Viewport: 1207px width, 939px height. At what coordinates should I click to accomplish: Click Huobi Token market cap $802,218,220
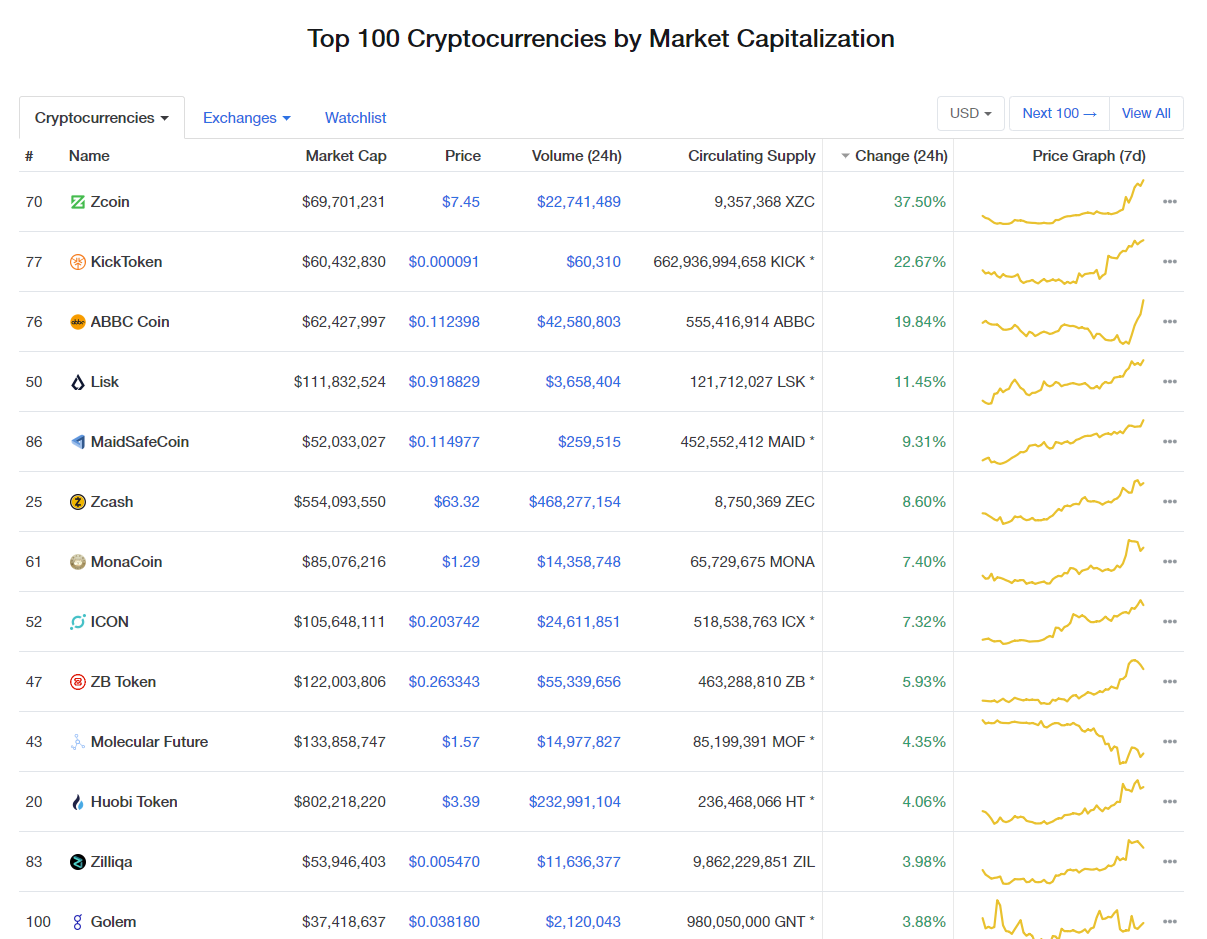coord(340,802)
